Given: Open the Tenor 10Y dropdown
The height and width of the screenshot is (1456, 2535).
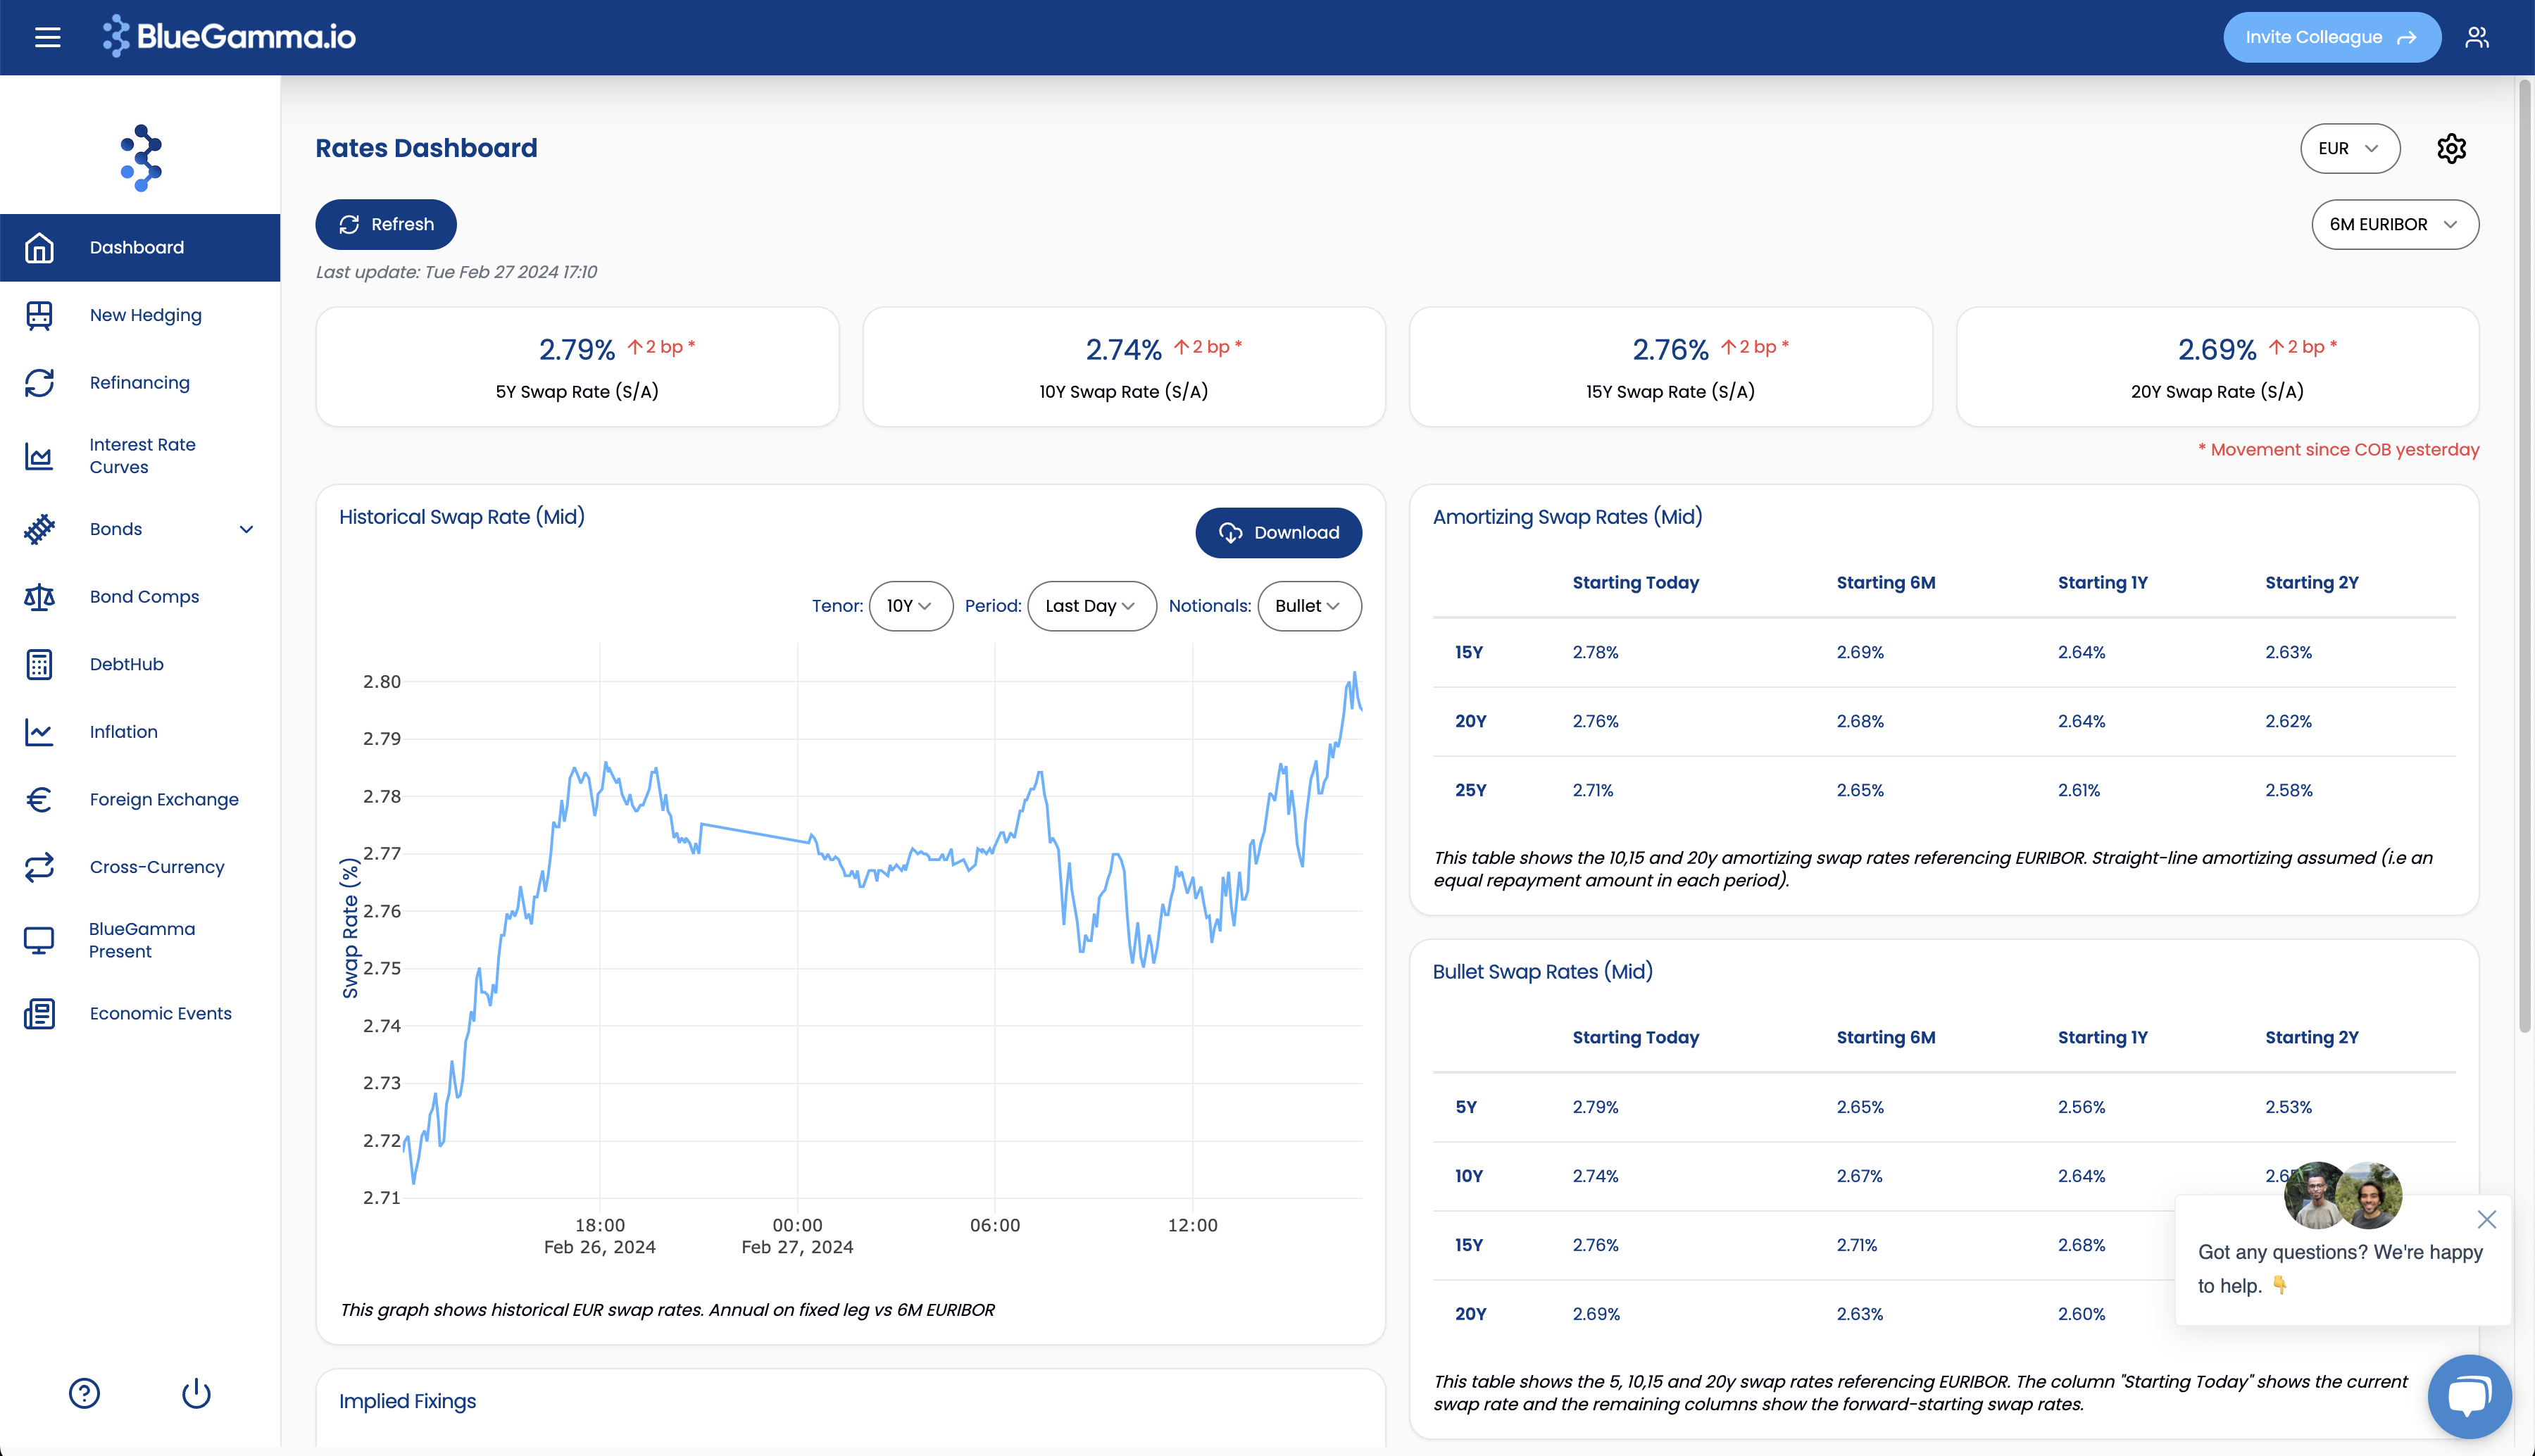Looking at the screenshot, I should click(910, 606).
